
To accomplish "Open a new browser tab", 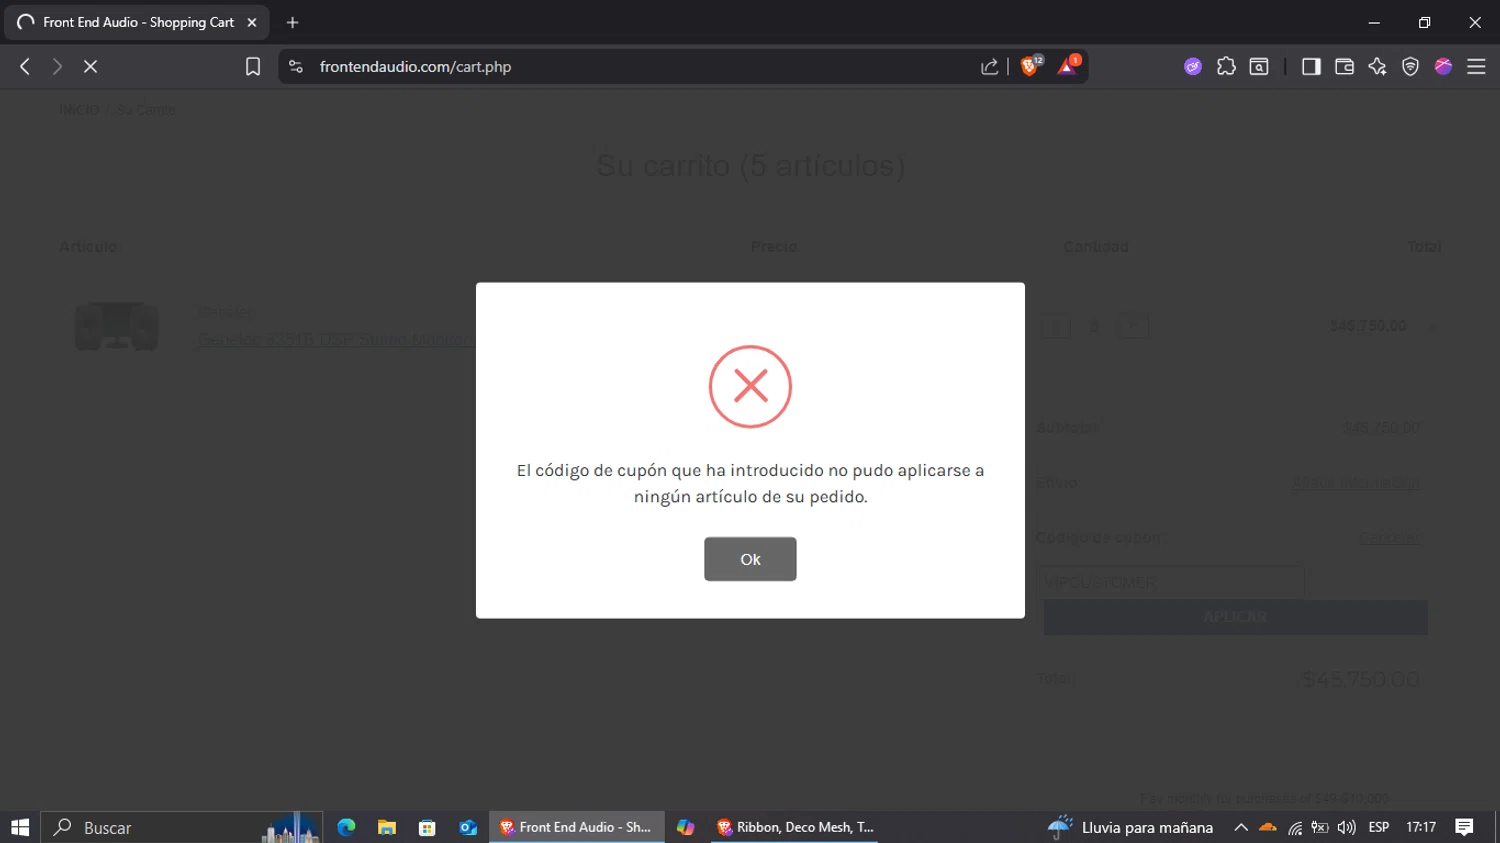I will (292, 22).
